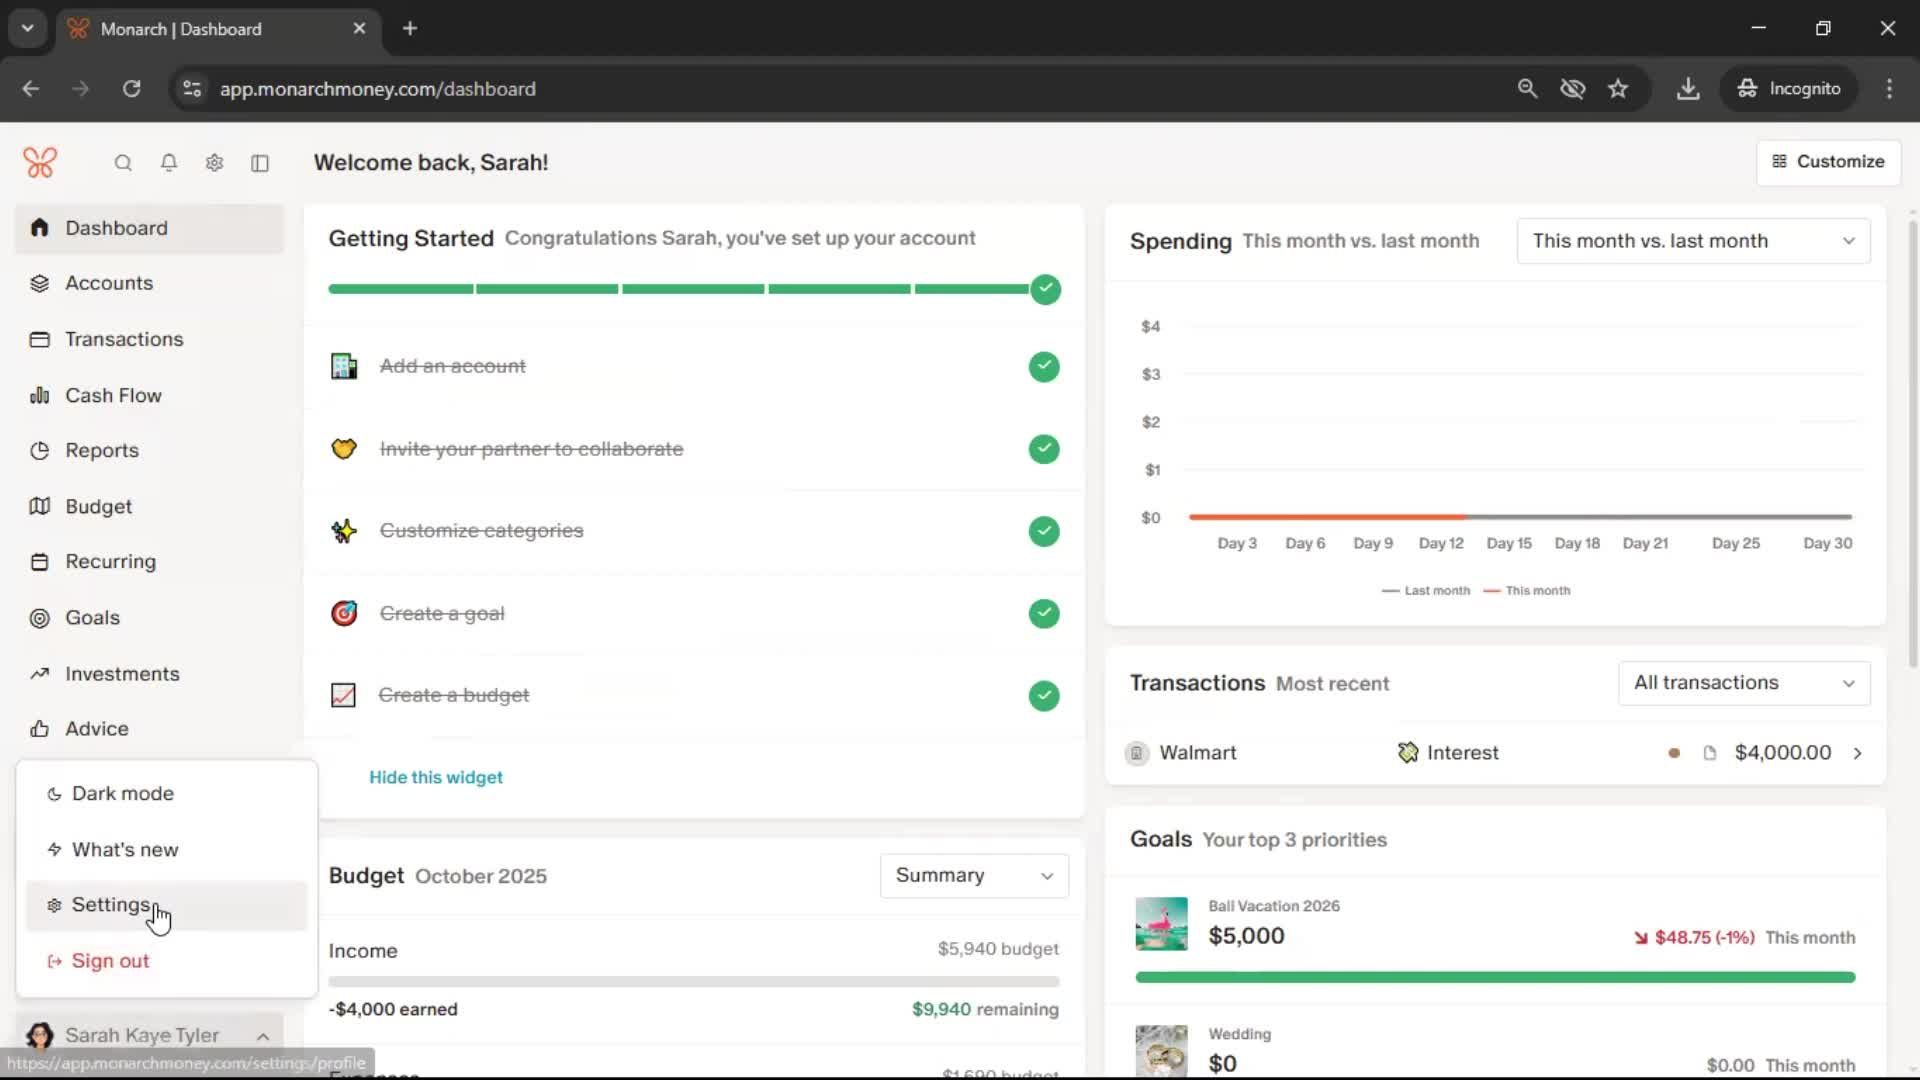Bookmark page with the star icon
This screenshot has height=1080, width=1920.
[x=1618, y=89]
